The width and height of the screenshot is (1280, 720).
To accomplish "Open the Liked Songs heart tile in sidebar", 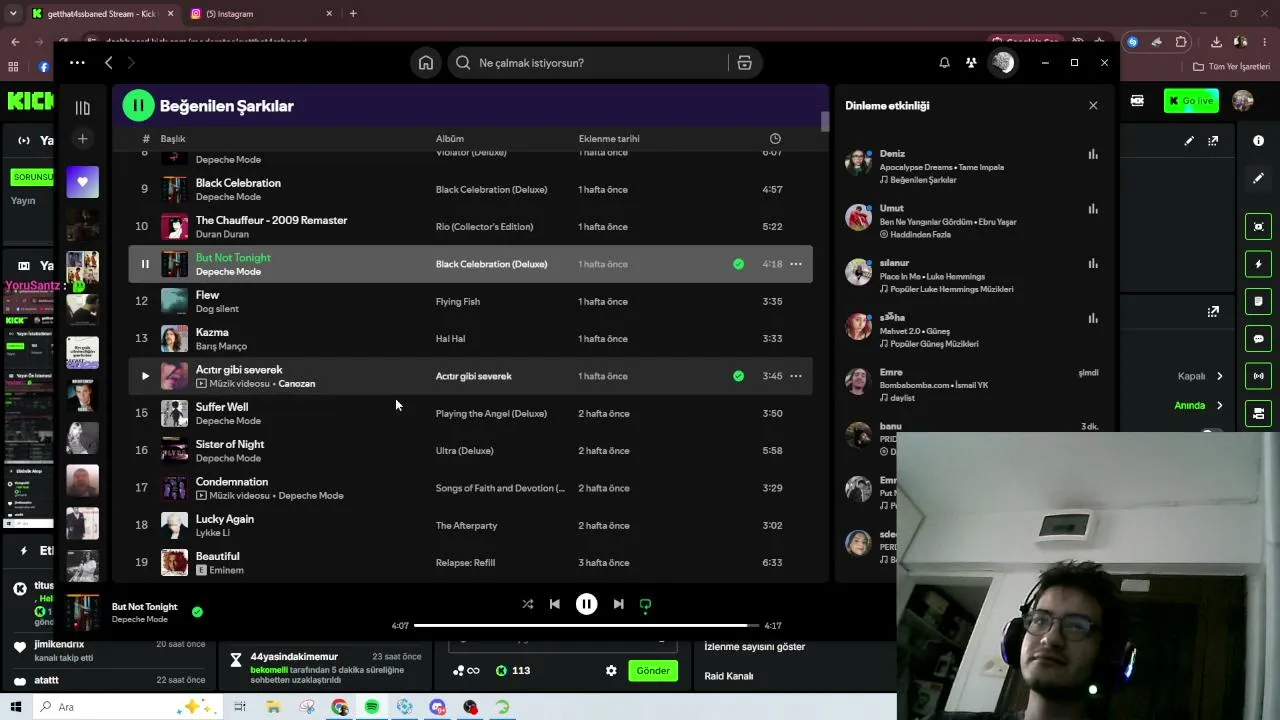I will [83, 182].
